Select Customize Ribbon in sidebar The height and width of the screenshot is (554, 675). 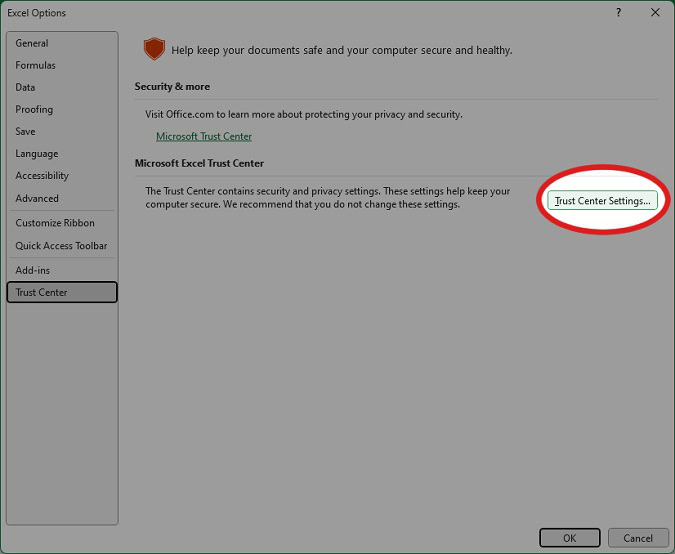62,223
